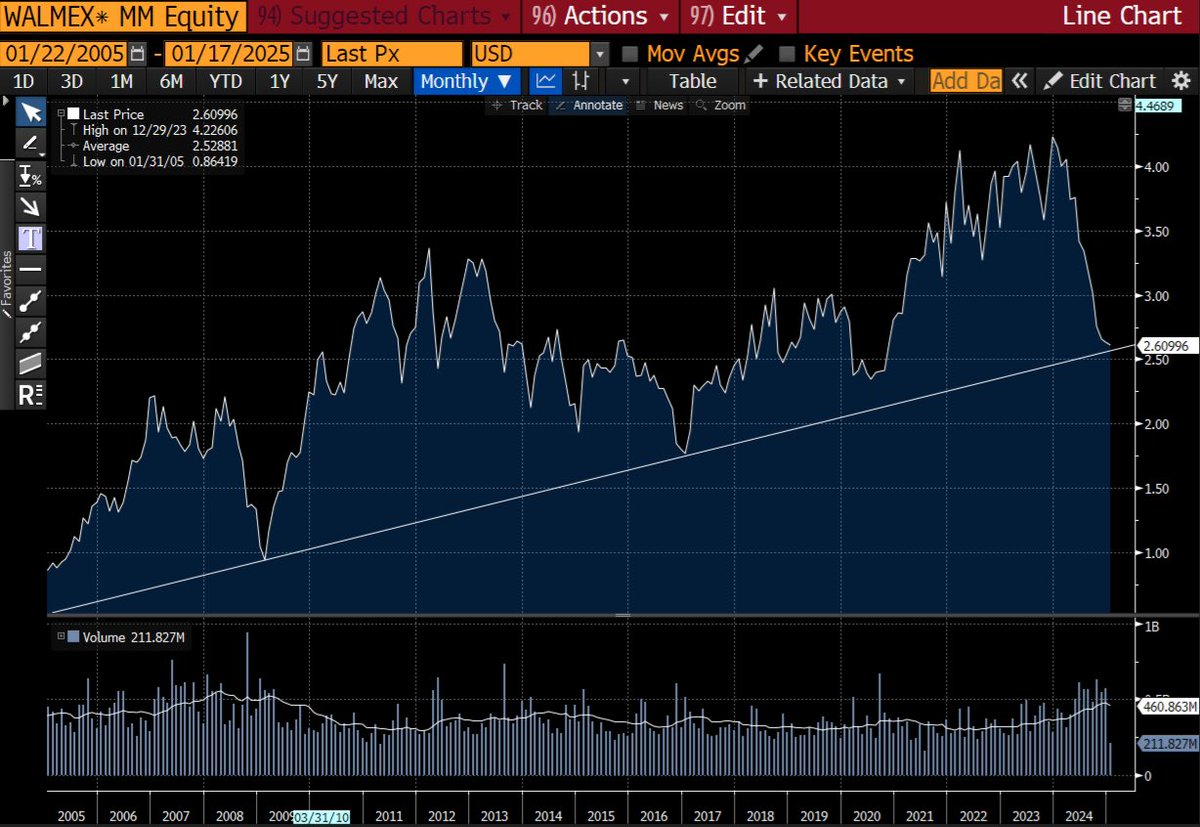Select the text T annotation tool
The height and width of the screenshot is (827, 1200).
coord(31,238)
